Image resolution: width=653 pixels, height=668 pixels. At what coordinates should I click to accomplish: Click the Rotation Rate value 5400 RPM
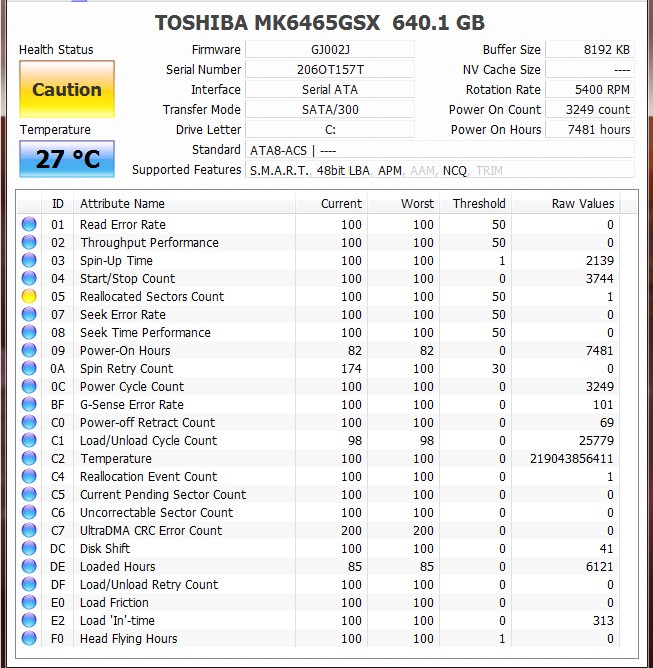[590, 89]
